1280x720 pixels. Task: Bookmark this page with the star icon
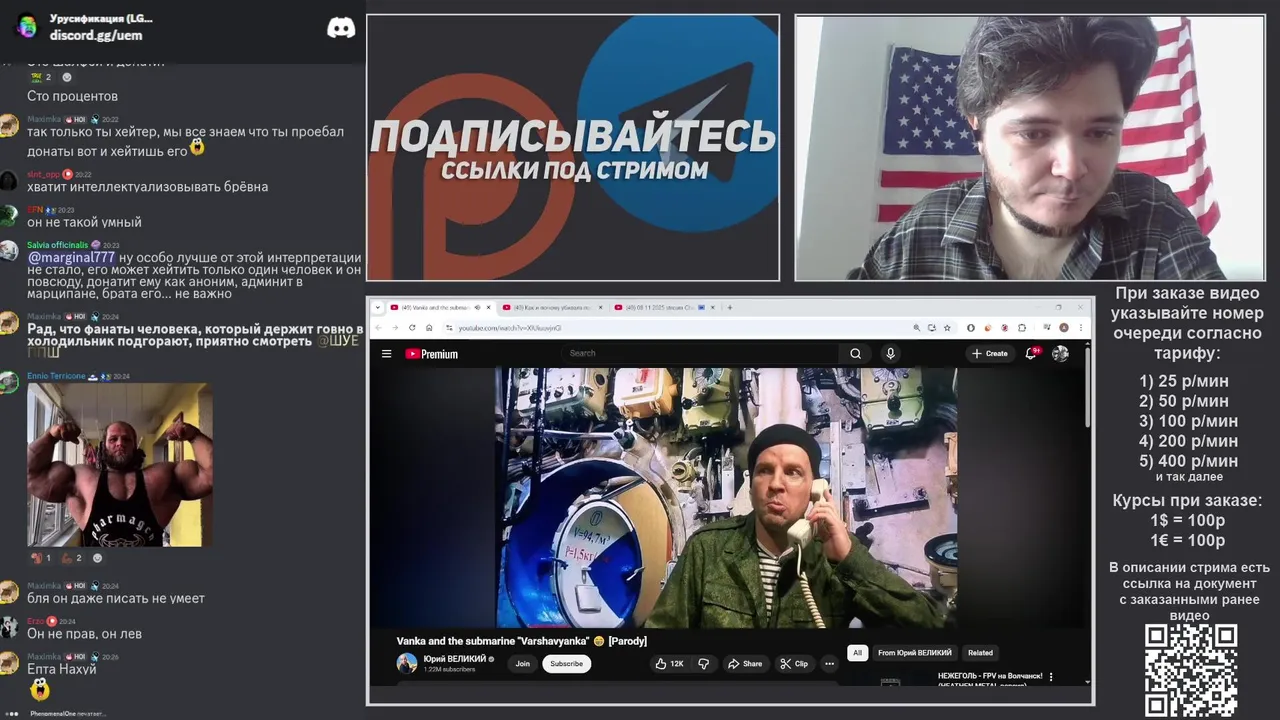pyautogui.click(x=947, y=327)
